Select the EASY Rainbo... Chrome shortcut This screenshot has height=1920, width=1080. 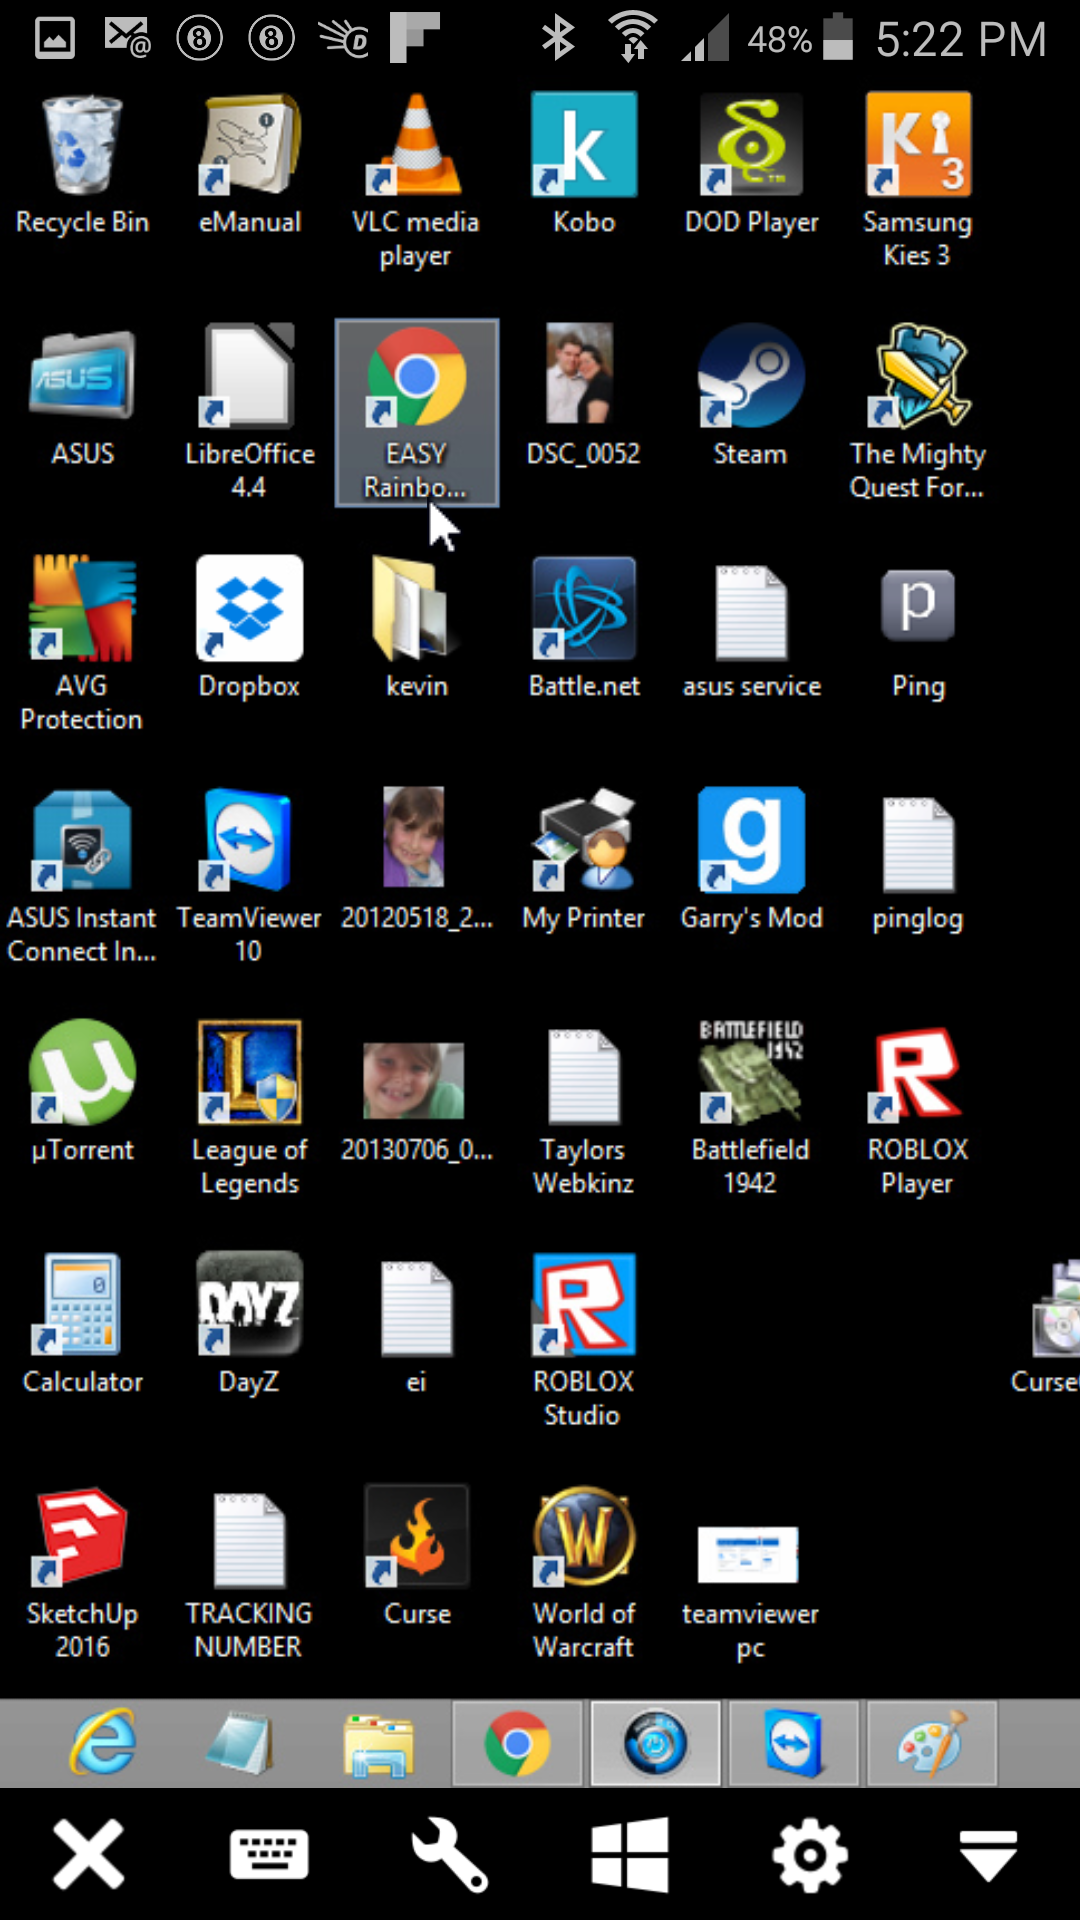[x=416, y=413]
